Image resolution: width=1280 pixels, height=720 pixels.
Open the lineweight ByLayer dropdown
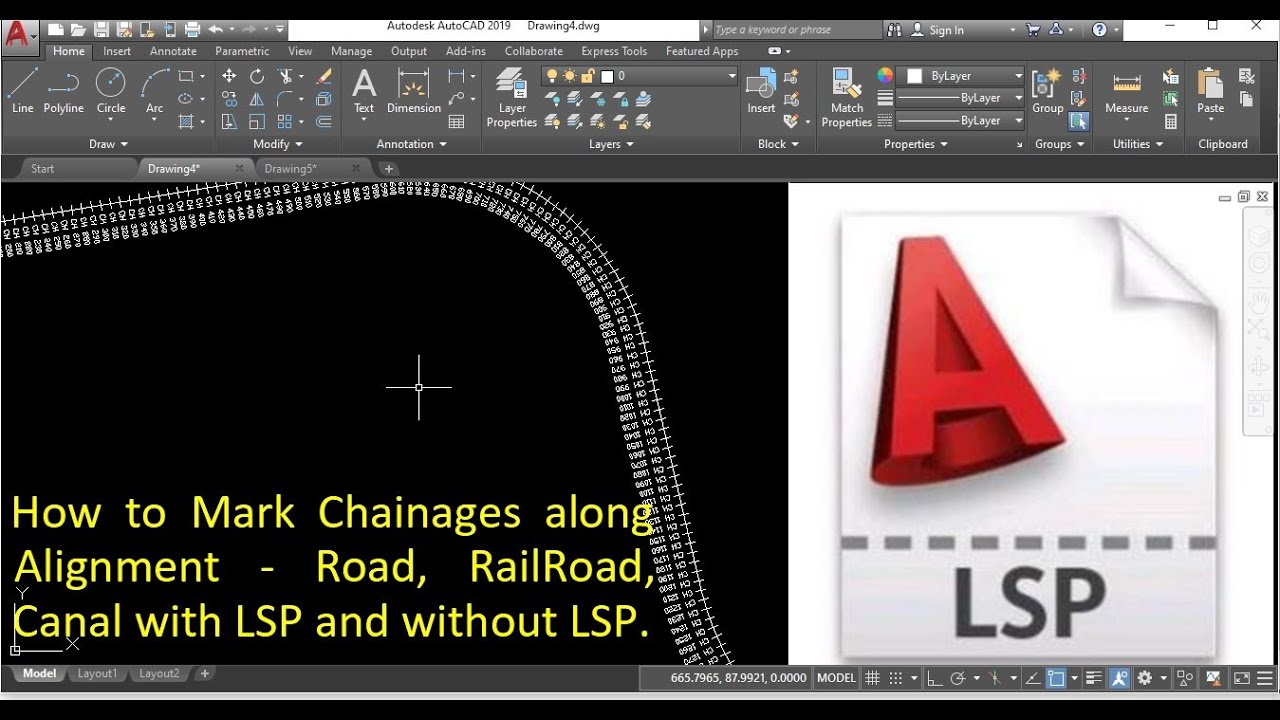click(959, 98)
